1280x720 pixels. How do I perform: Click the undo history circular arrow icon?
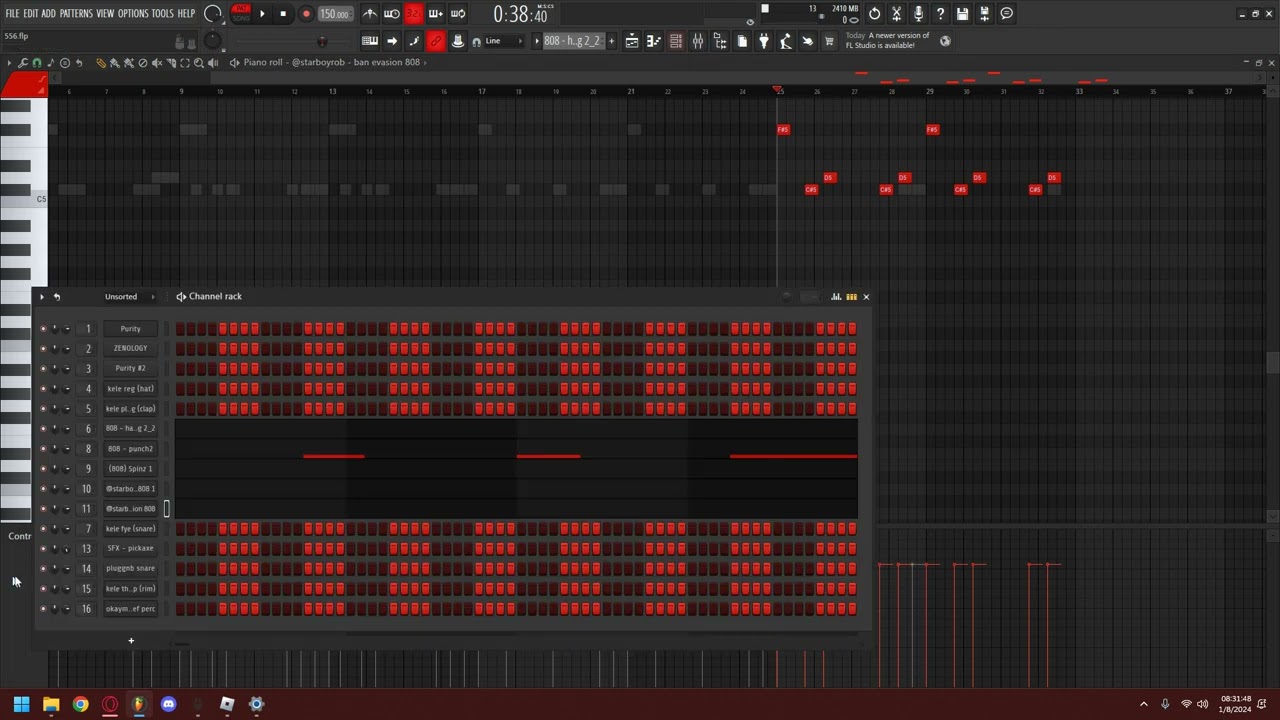click(x=874, y=14)
